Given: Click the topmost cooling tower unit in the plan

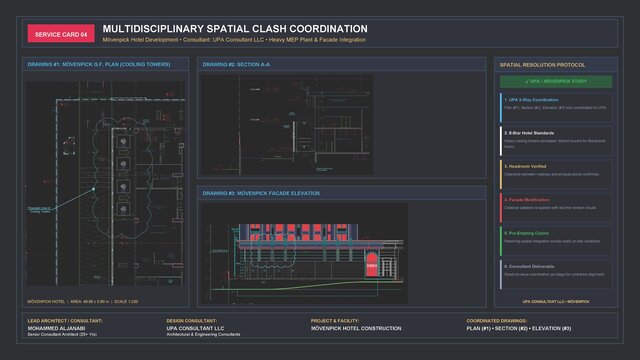Looking at the screenshot, I should coord(123,142).
